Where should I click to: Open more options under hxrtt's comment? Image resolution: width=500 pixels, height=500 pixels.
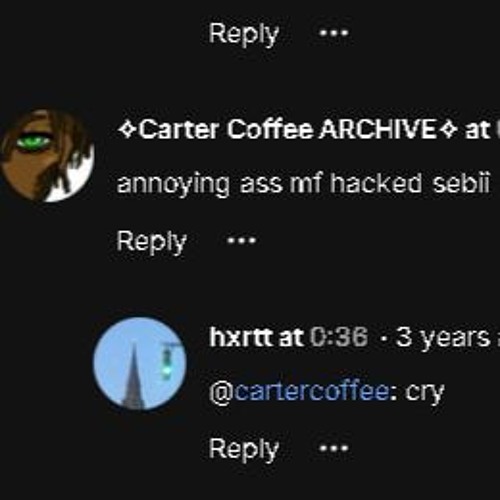(x=334, y=448)
